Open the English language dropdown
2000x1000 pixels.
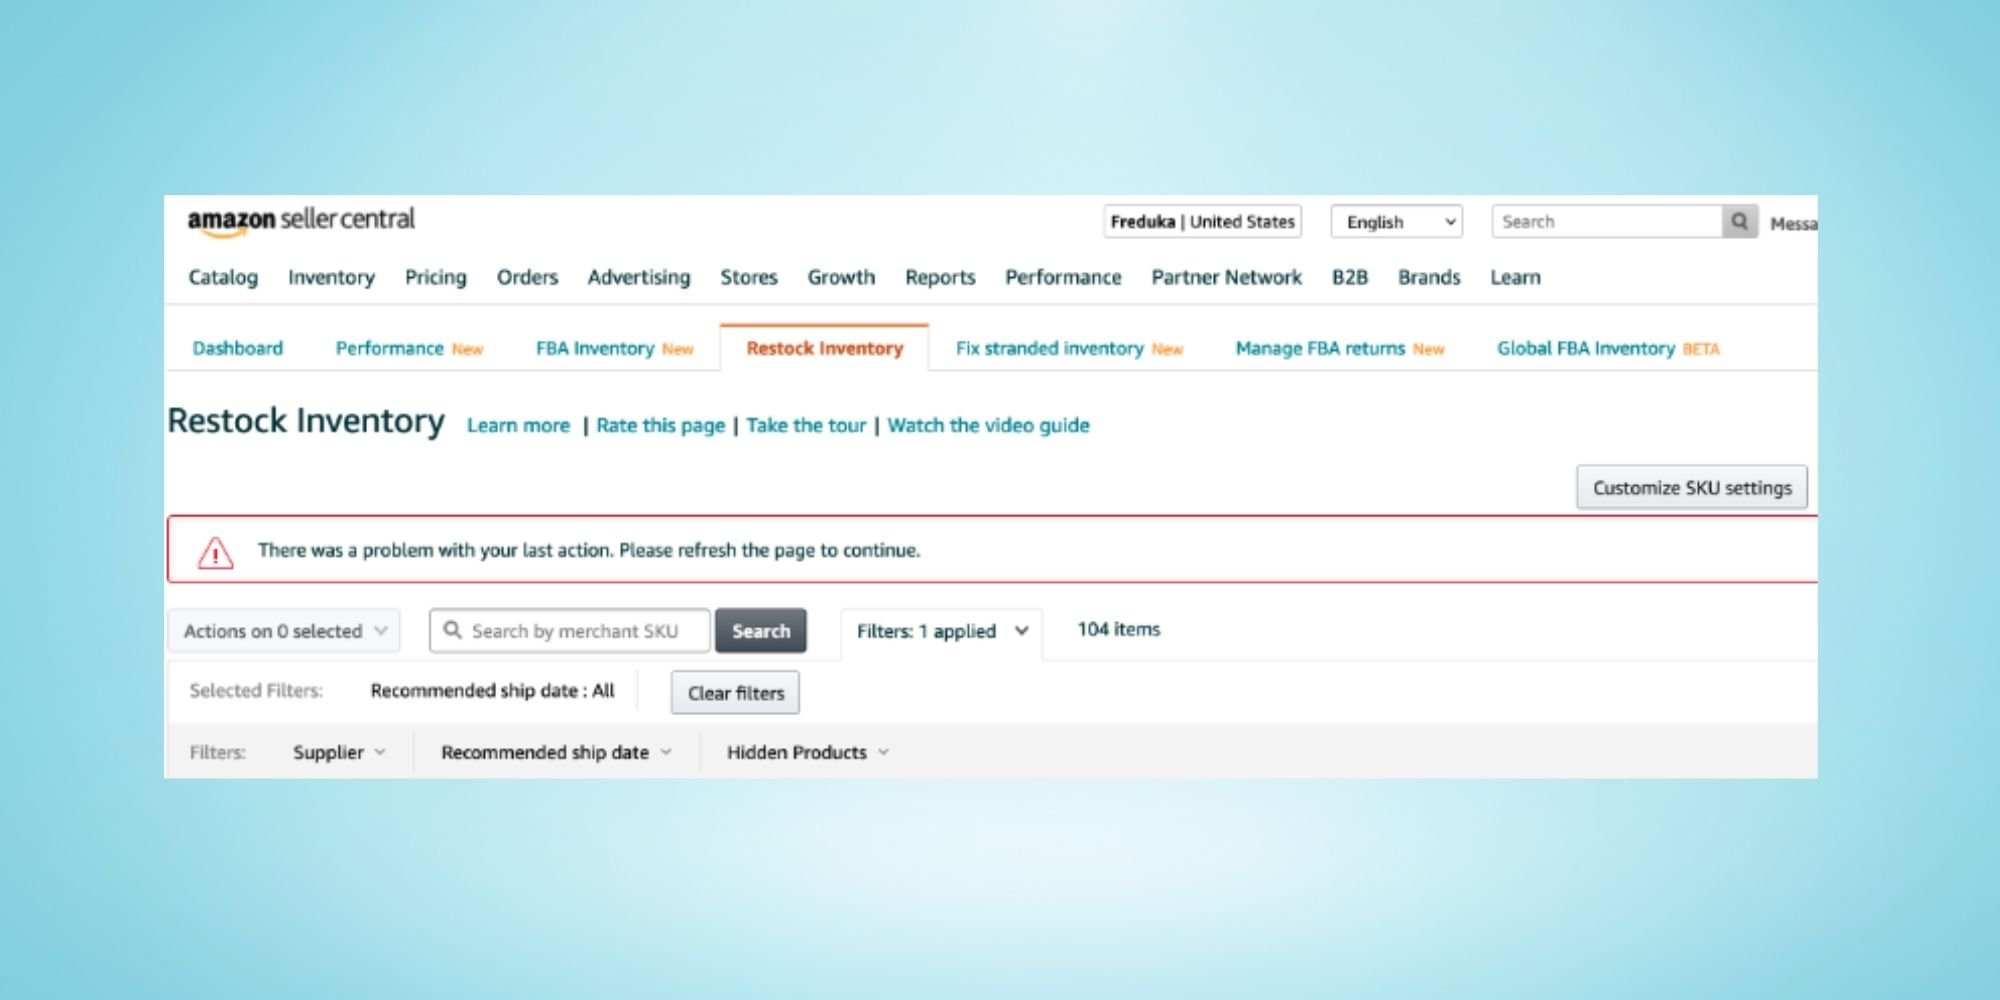coord(1396,222)
